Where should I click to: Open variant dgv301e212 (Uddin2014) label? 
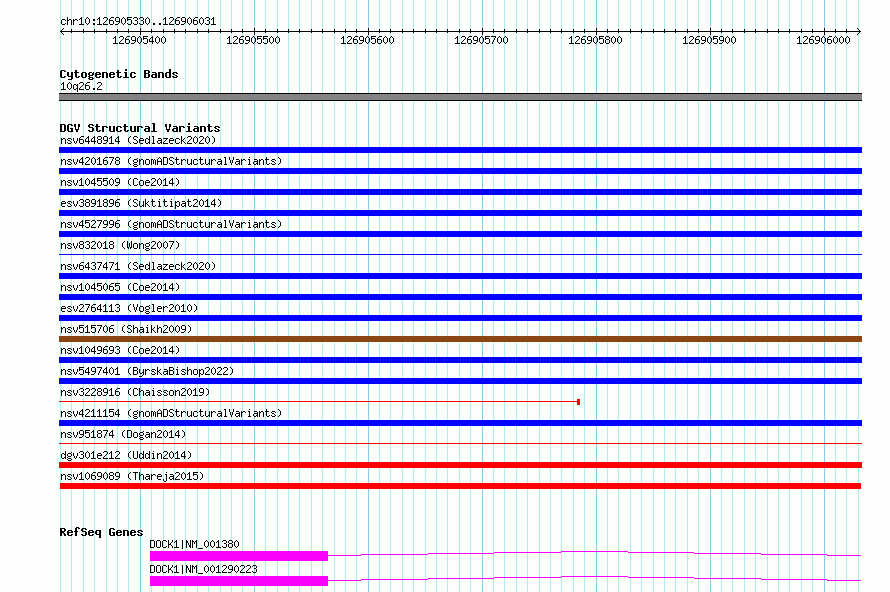click(126, 455)
